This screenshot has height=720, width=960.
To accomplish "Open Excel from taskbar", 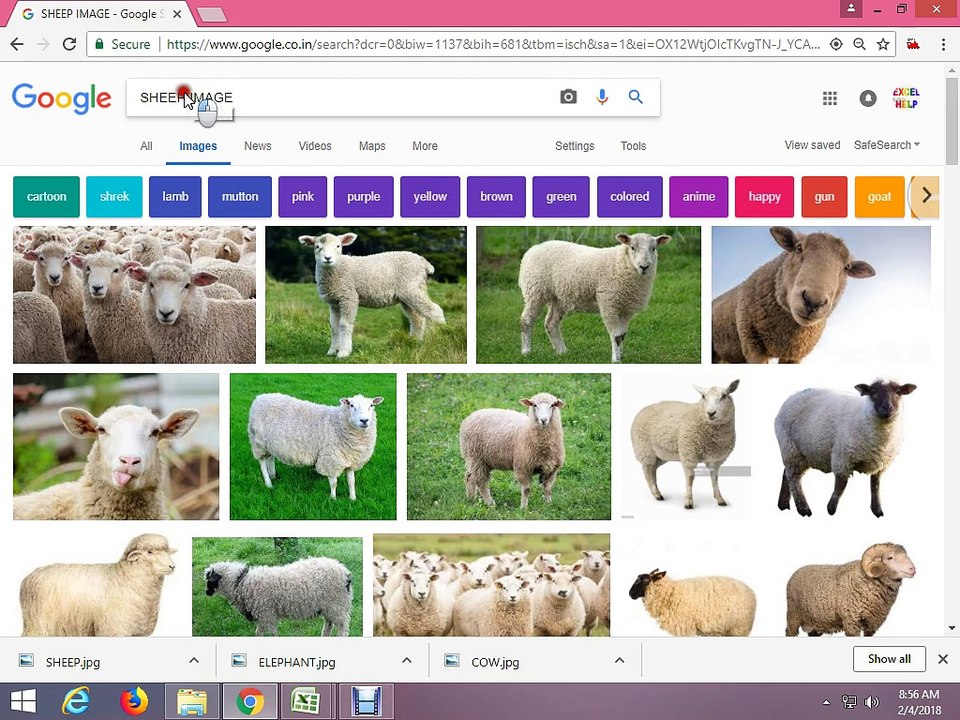I will (x=306, y=702).
